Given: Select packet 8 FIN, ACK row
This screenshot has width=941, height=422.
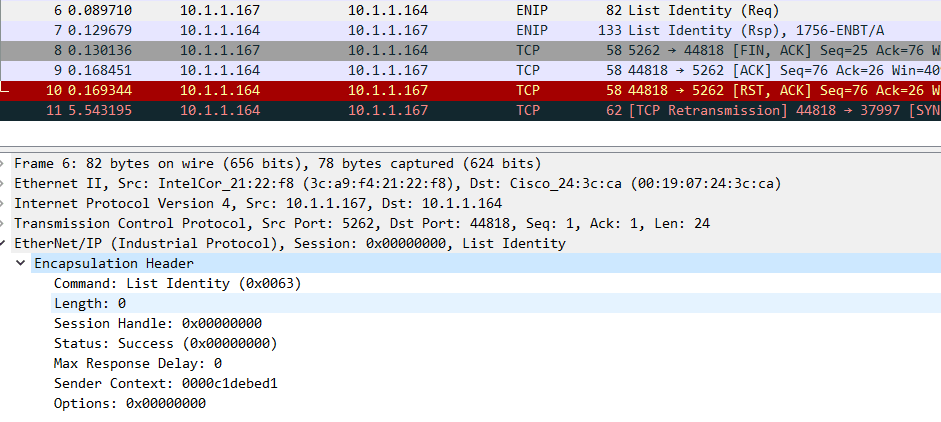Looking at the screenshot, I should point(470,50).
